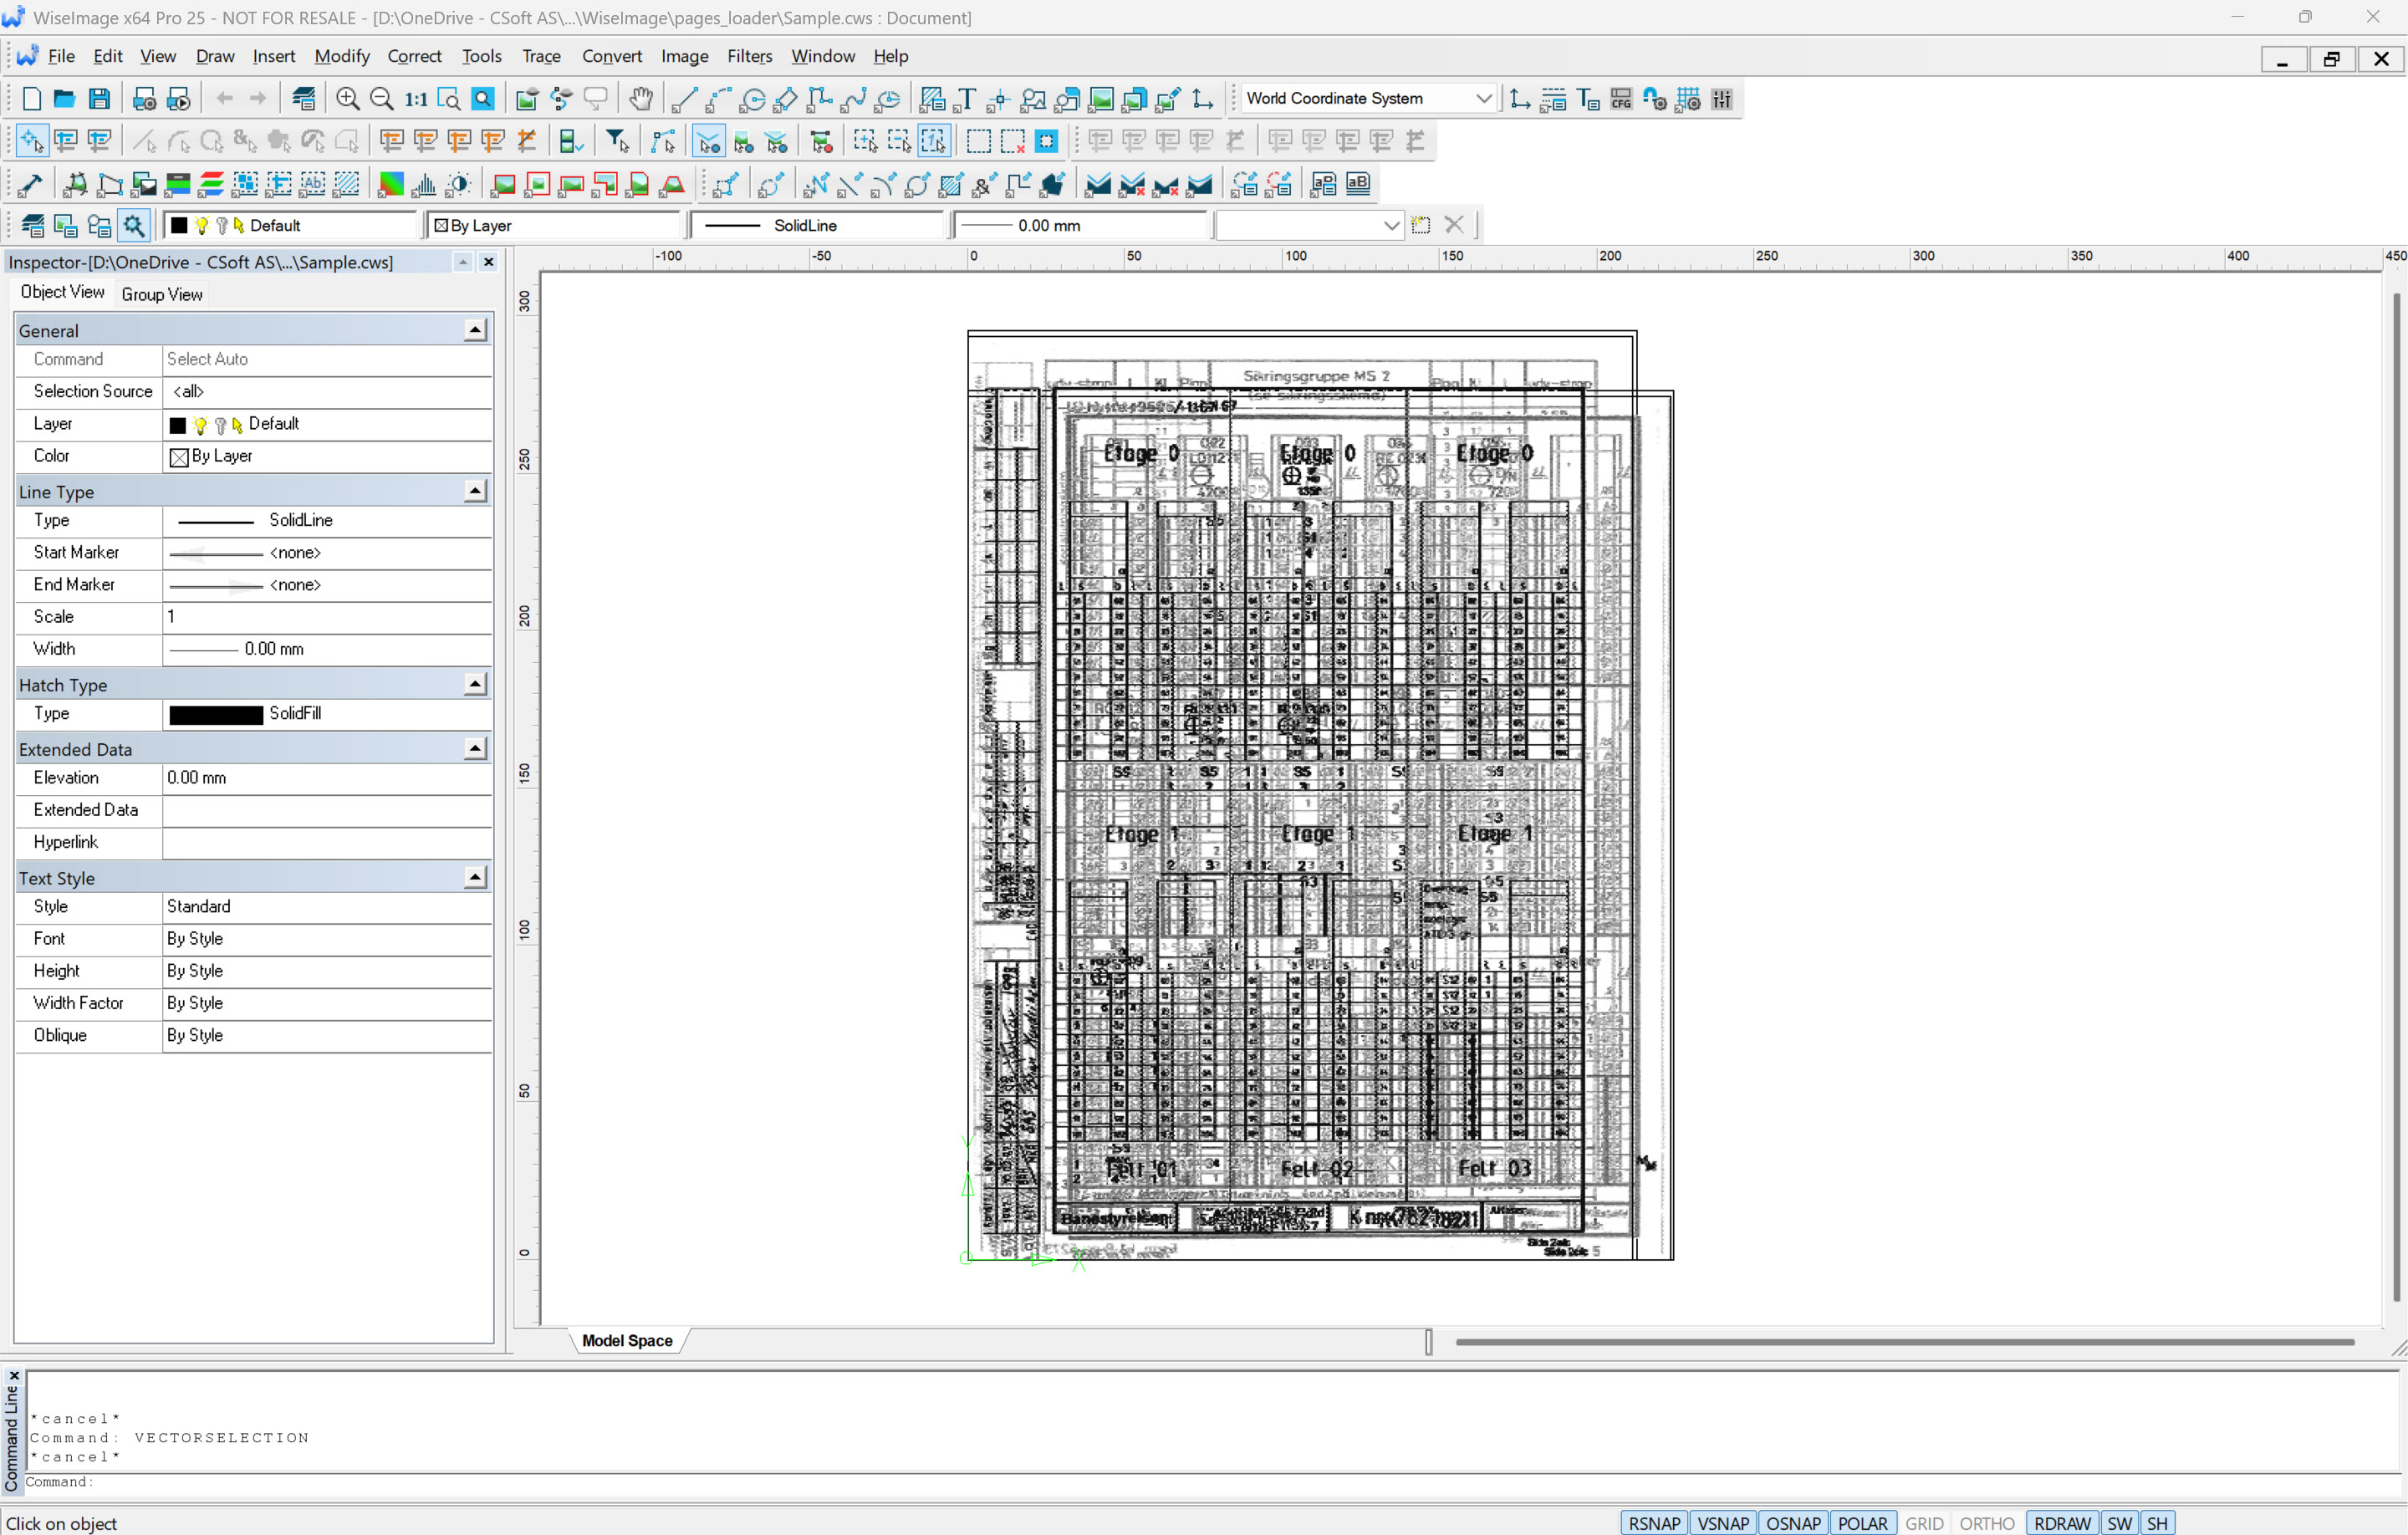Click the Model Space tab
Screen dimensions: 2408x1535
click(x=627, y=1340)
